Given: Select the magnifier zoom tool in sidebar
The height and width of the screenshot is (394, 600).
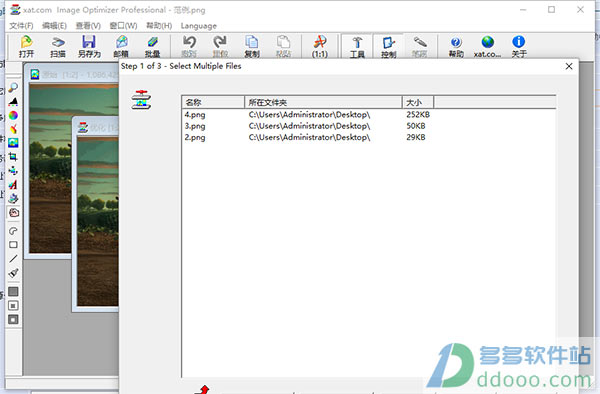Looking at the screenshot, I should [x=13, y=88].
